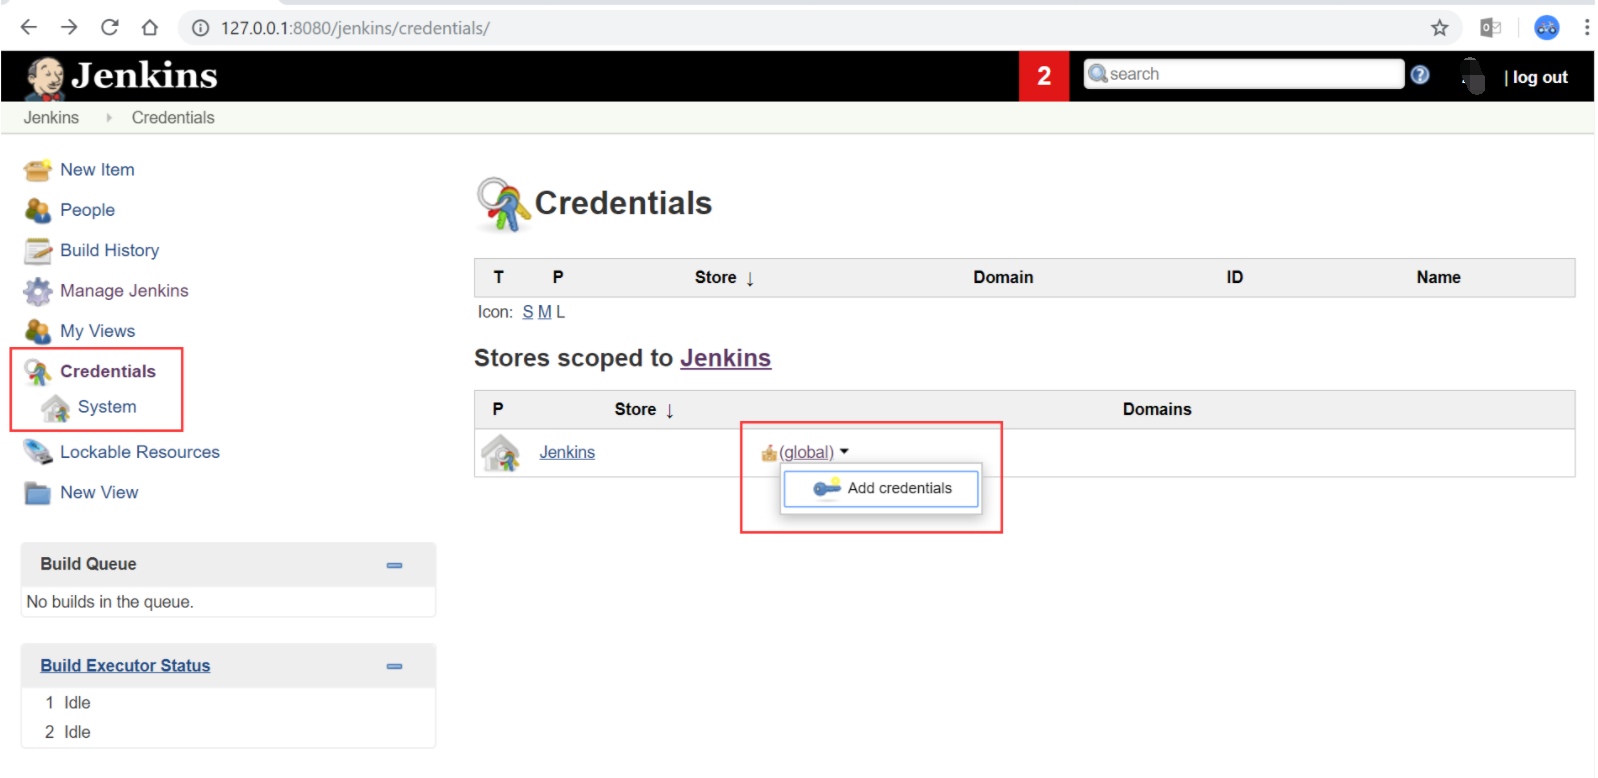Click the site info icon in address bar
Image resolution: width=1598 pixels, height=778 pixels.
pyautogui.click(x=201, y=28)
